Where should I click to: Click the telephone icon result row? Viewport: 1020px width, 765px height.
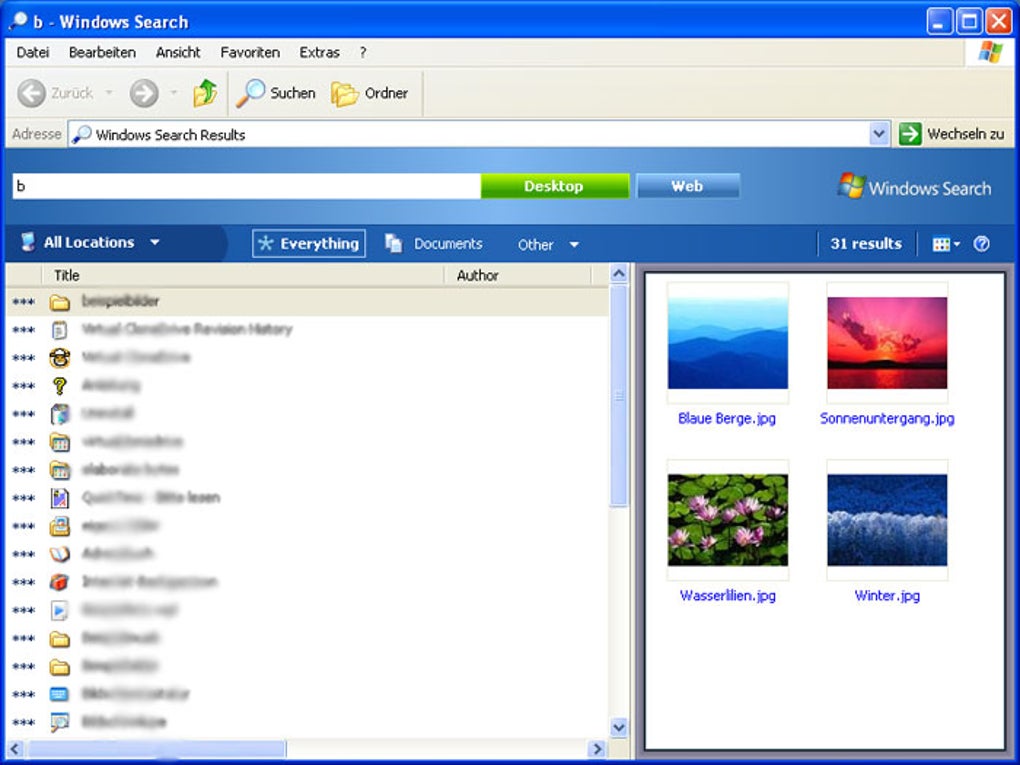pos(59,358)
